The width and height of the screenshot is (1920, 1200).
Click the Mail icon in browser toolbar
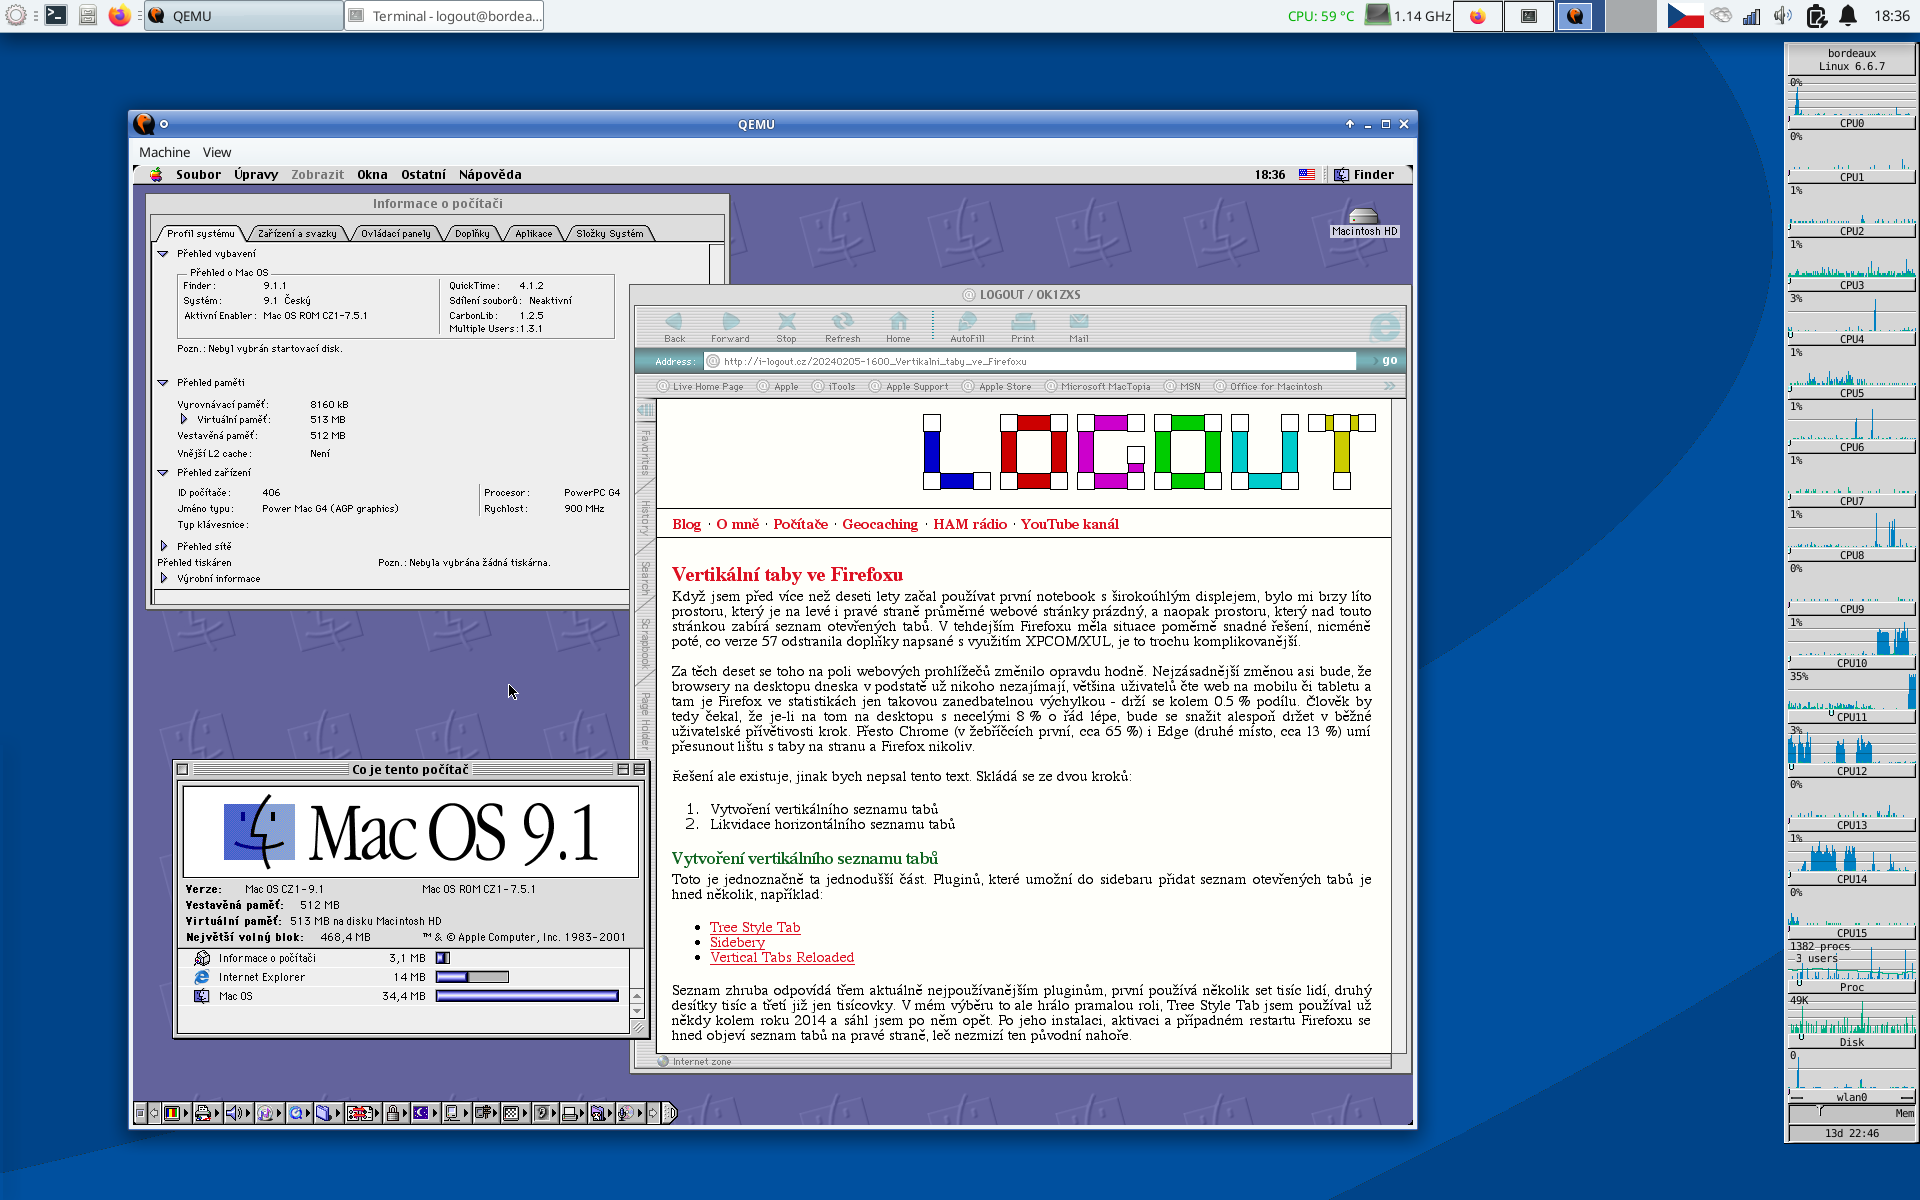point(1078,324)
